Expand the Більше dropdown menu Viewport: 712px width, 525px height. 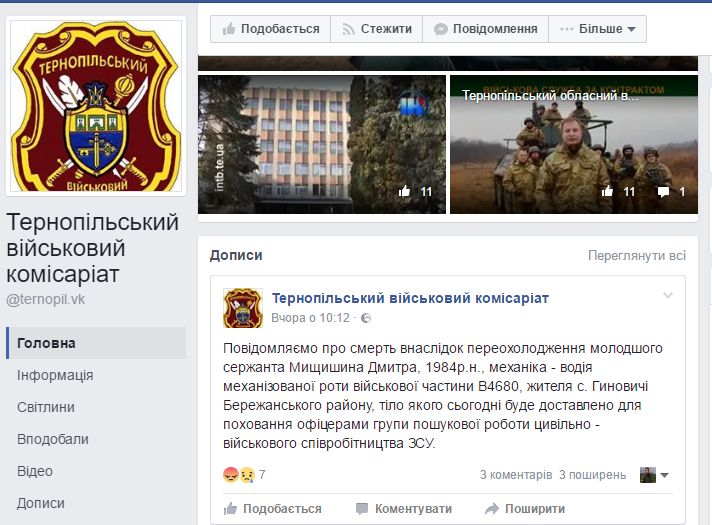click(598, 29)
